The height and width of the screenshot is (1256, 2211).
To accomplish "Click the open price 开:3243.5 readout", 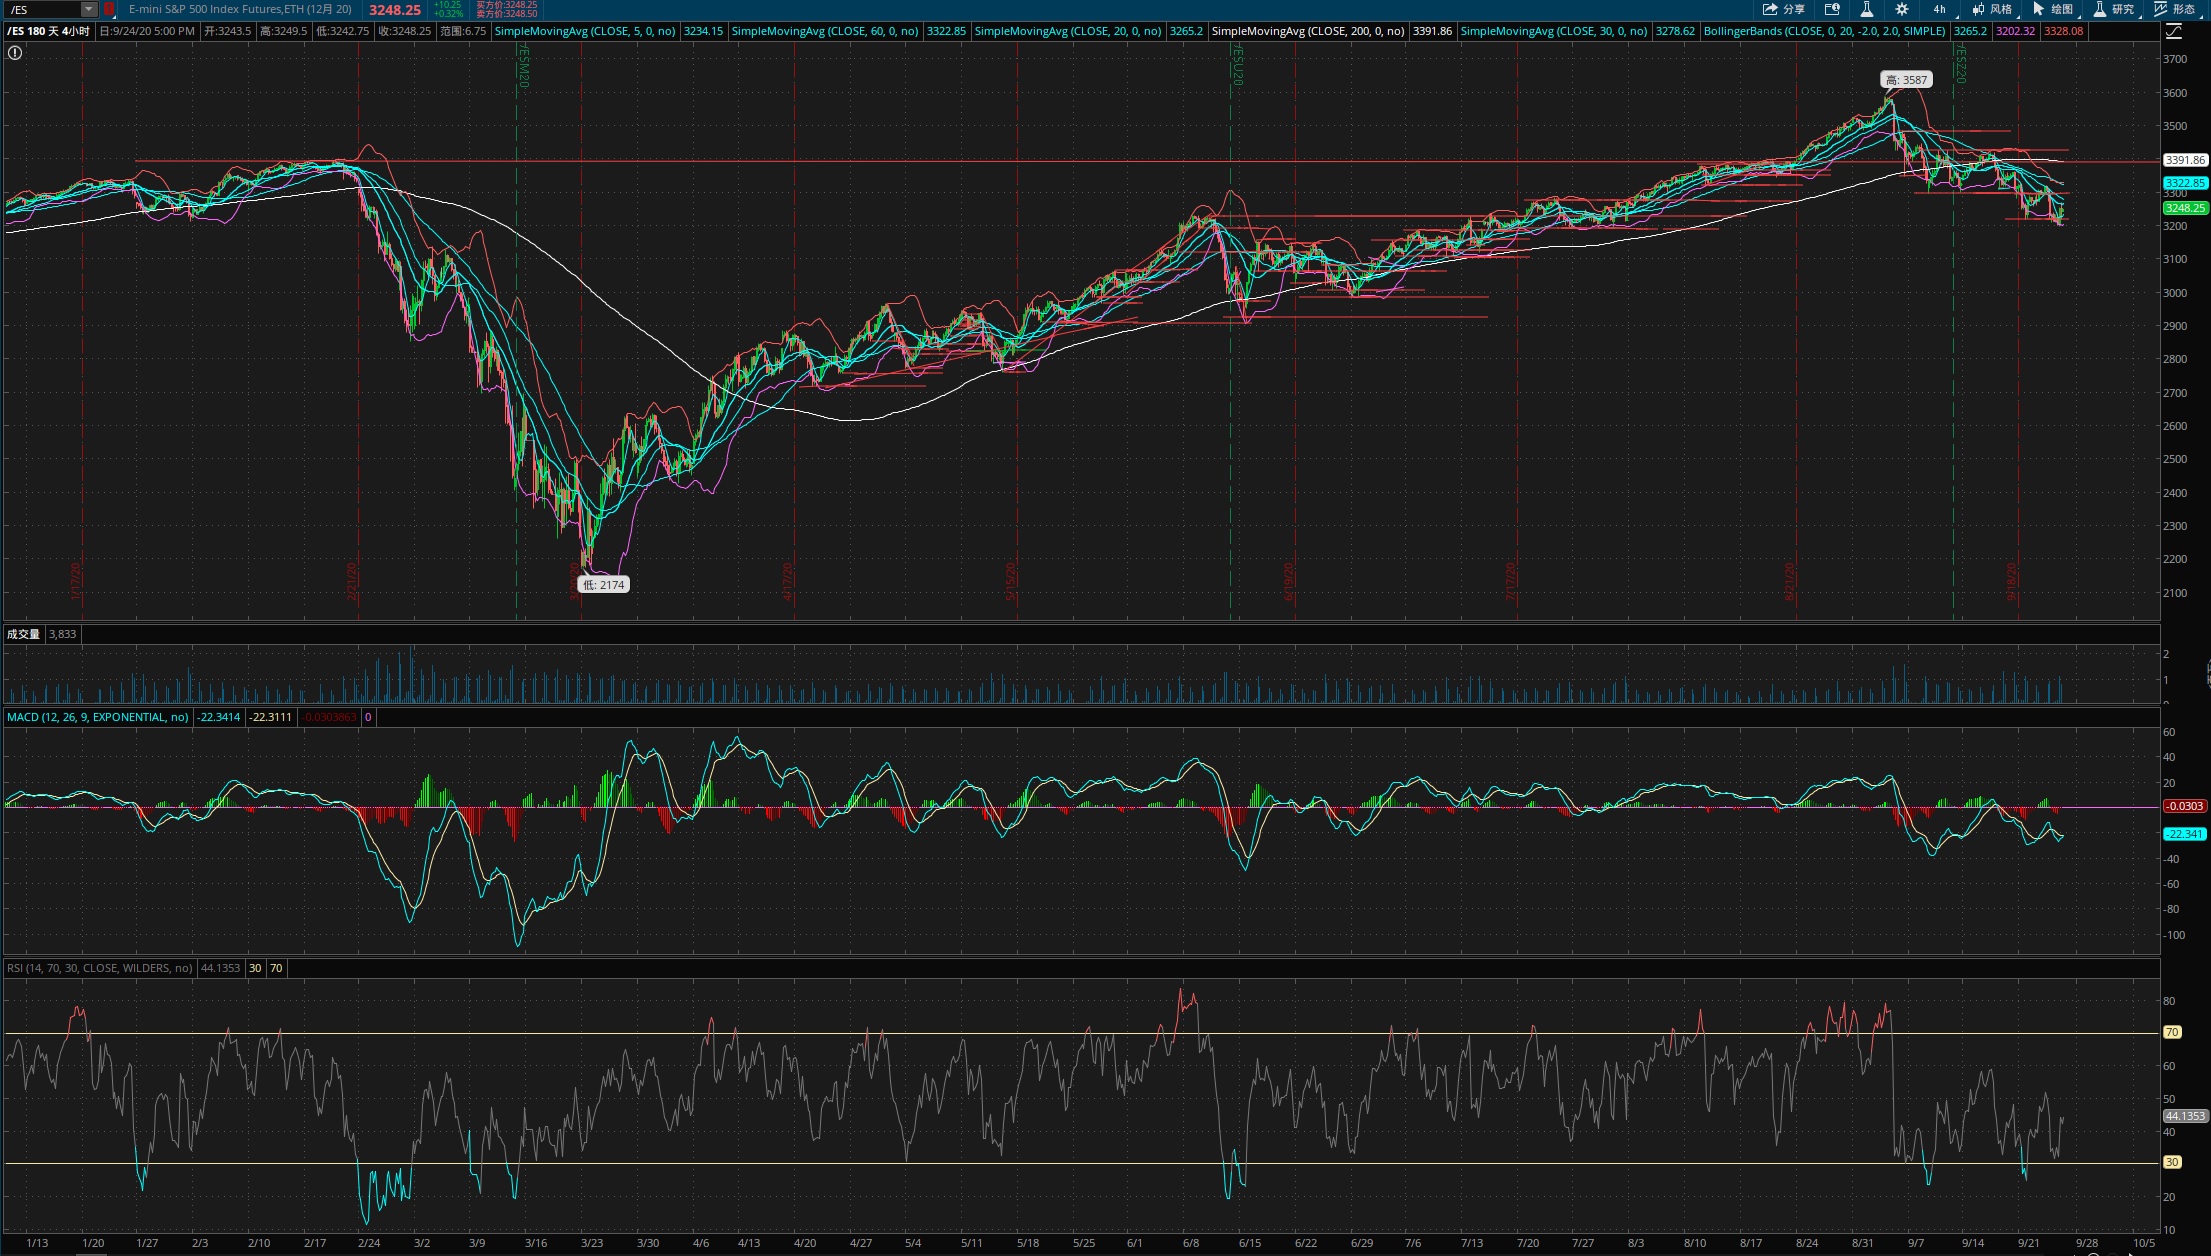I will (x=228, y=31).
